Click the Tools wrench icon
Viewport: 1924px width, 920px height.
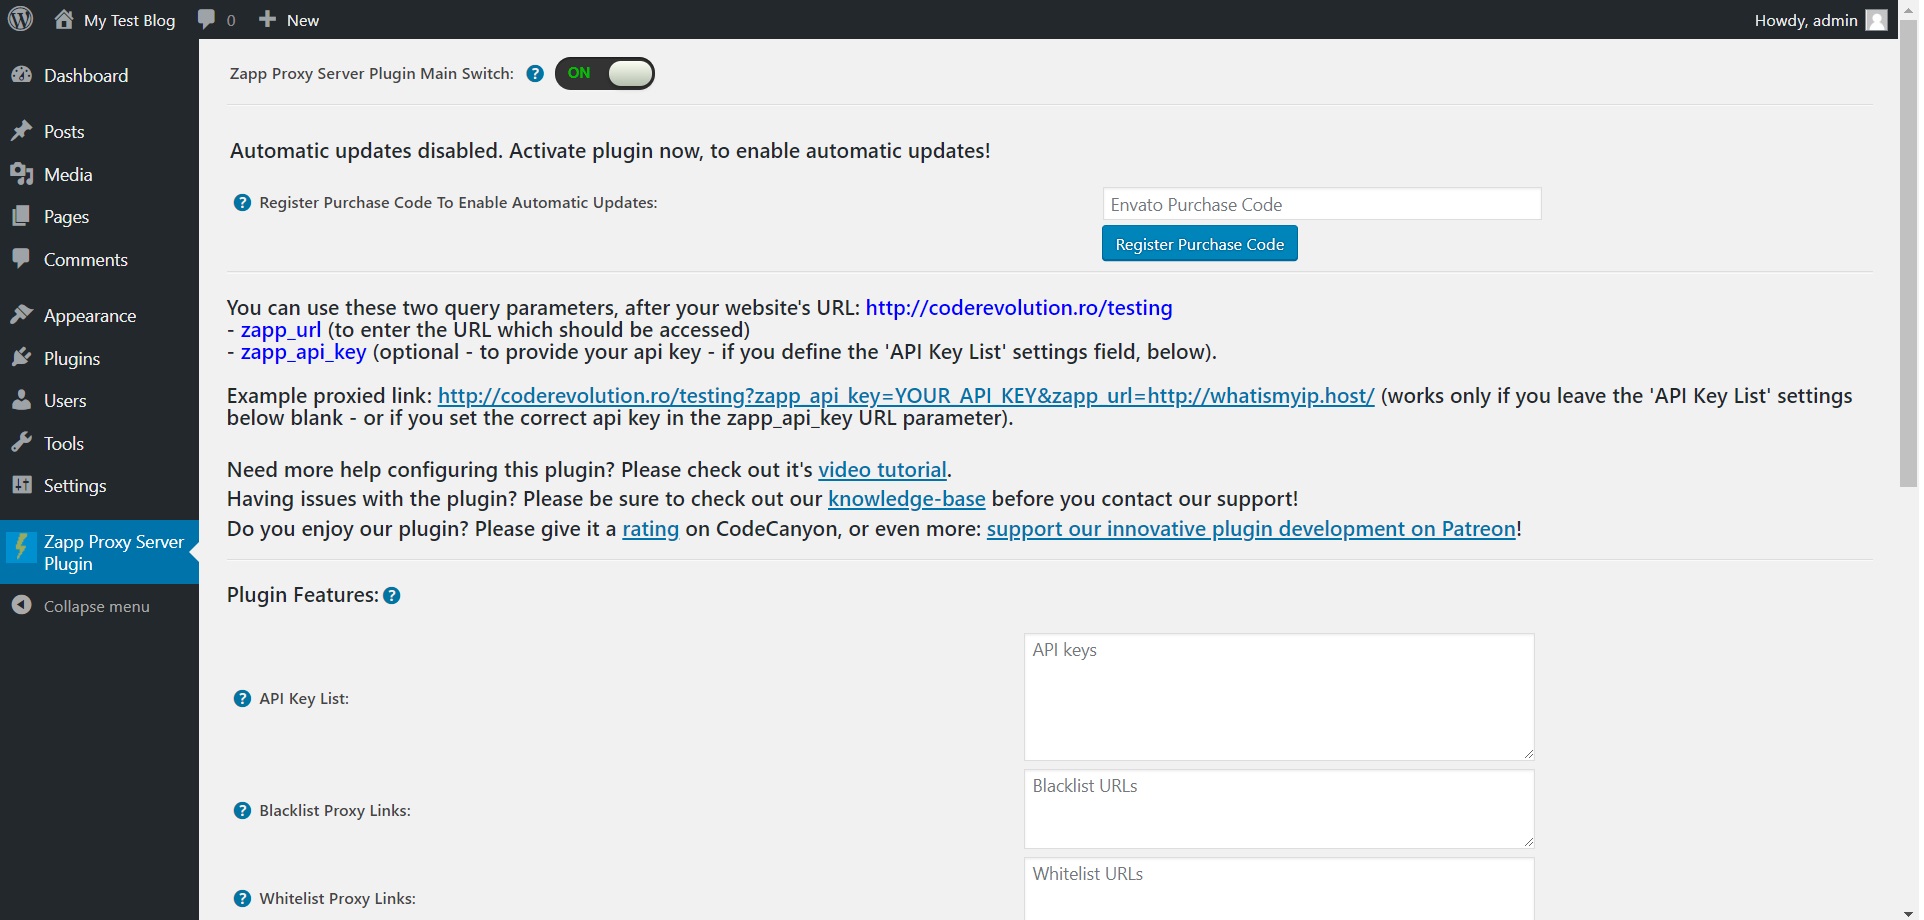[x=21, y=443]
